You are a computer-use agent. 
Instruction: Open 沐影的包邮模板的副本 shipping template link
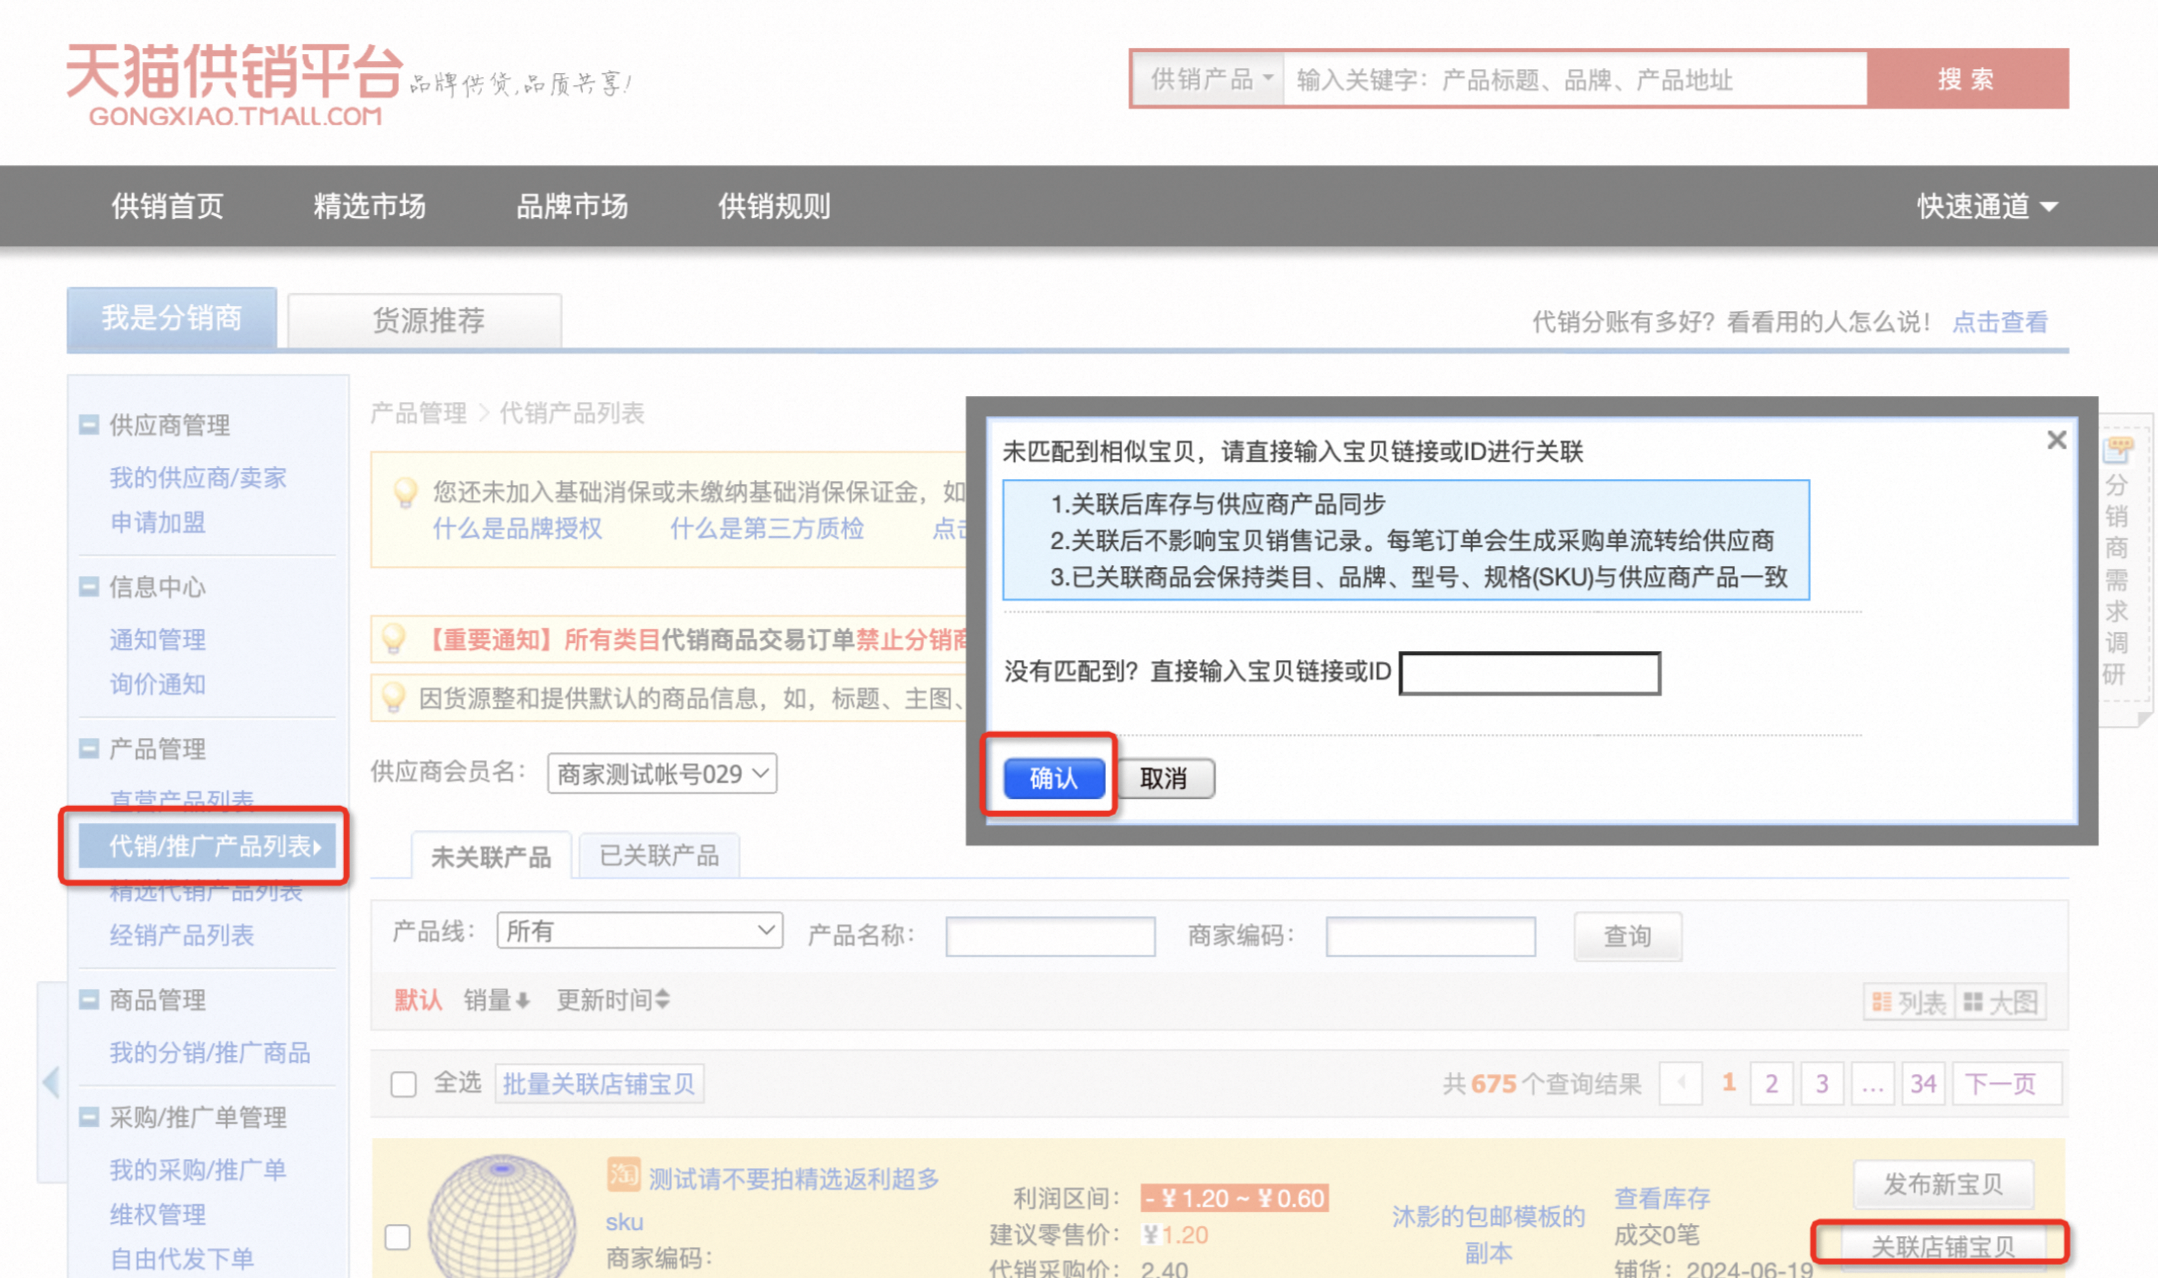(x=1488, y=1234)
